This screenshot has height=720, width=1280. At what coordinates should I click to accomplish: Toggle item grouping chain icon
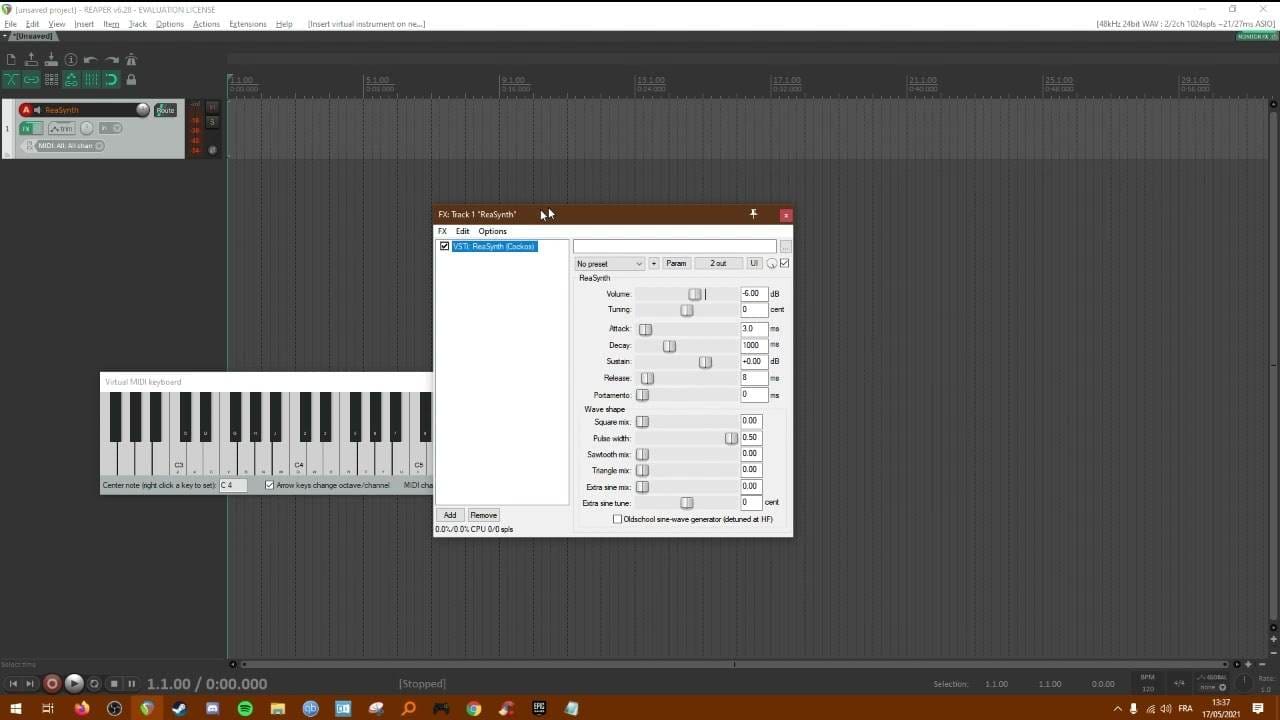pos(31,80)
